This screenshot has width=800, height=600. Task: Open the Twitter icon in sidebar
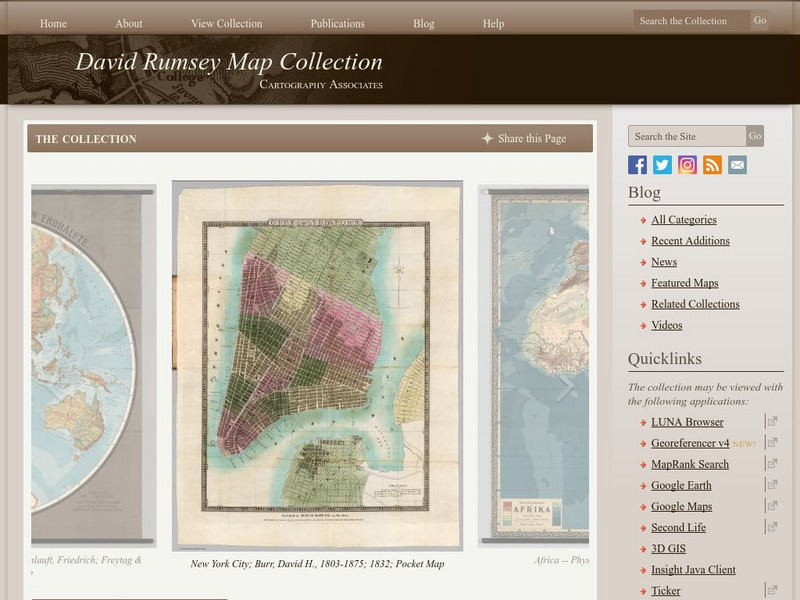click(x=662, y=165)
